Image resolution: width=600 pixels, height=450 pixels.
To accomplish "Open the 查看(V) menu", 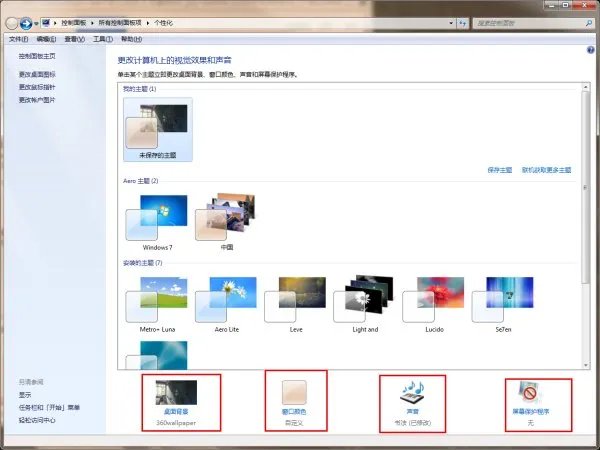I will tap(74, 39).
